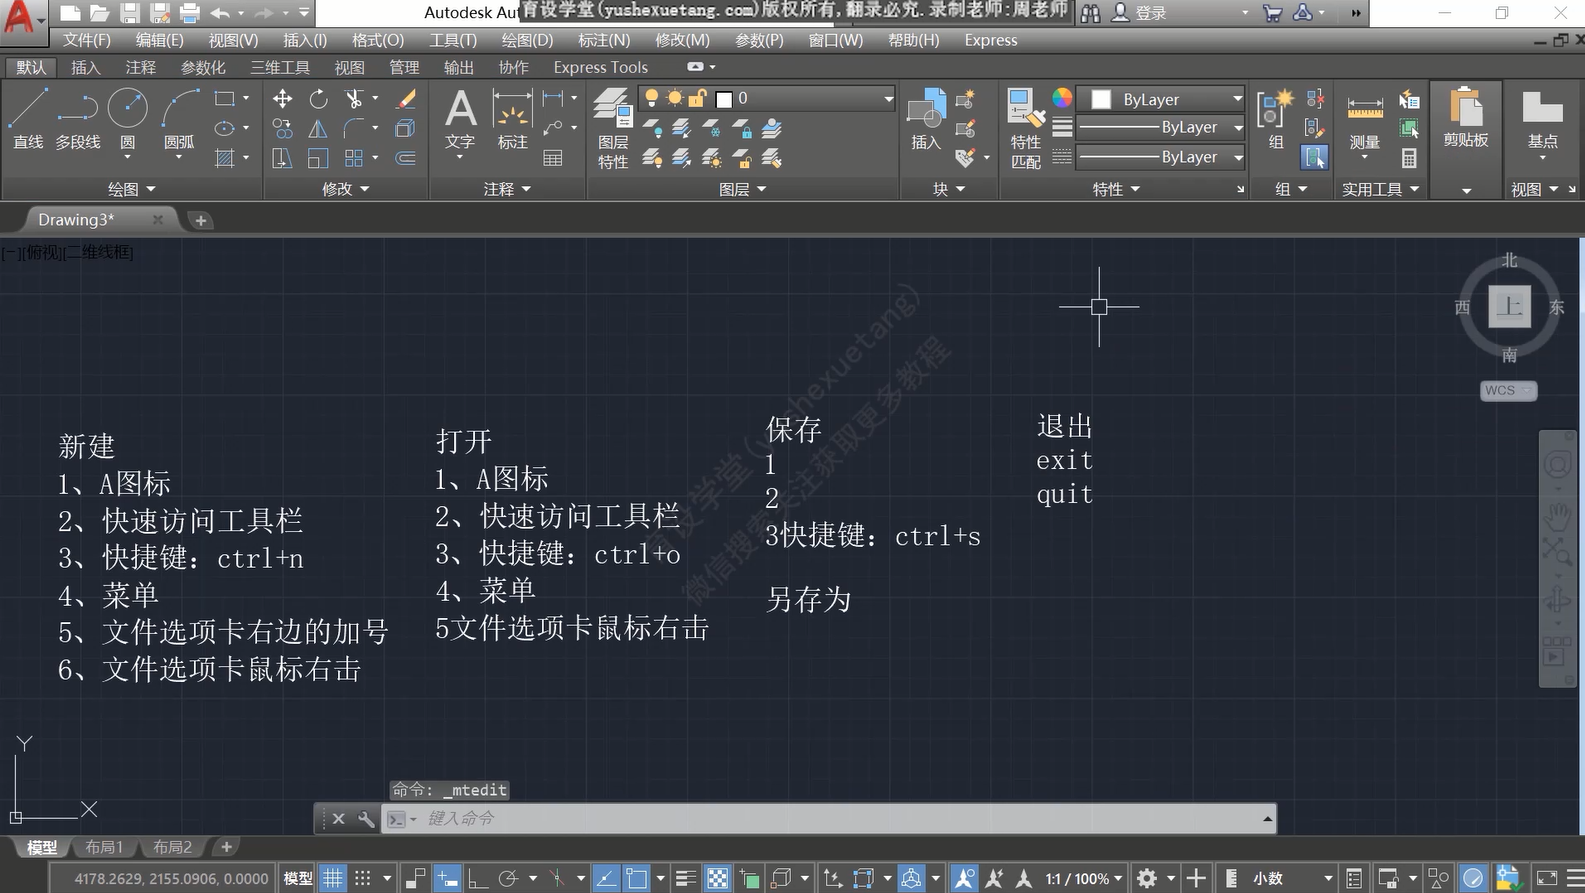1585x893 pixels.
Task: Select the 文字 Text tool
Action: 460,118
